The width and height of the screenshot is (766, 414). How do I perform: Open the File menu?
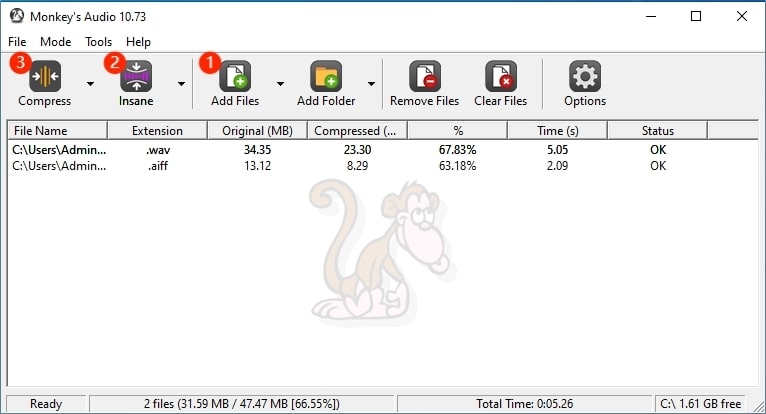pos(17,42)
